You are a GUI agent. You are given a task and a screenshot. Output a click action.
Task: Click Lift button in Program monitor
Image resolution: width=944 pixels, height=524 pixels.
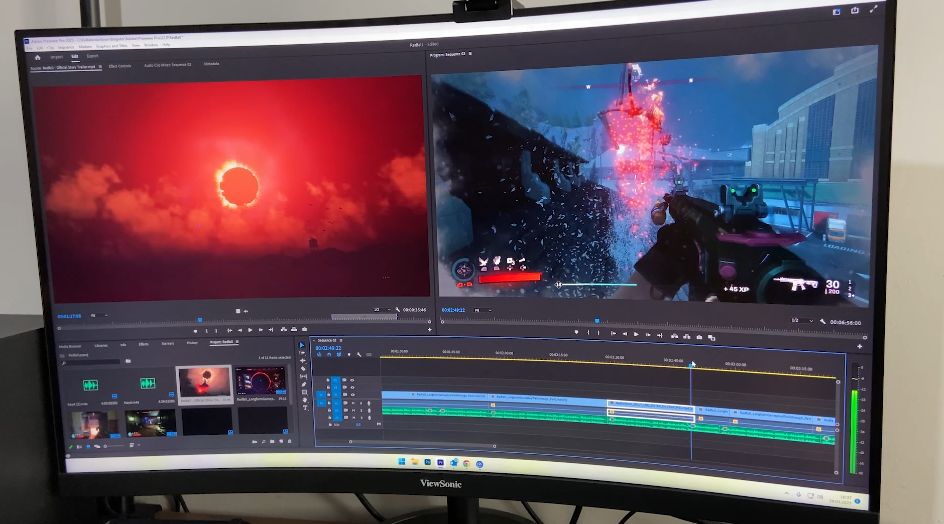(674, 336)
